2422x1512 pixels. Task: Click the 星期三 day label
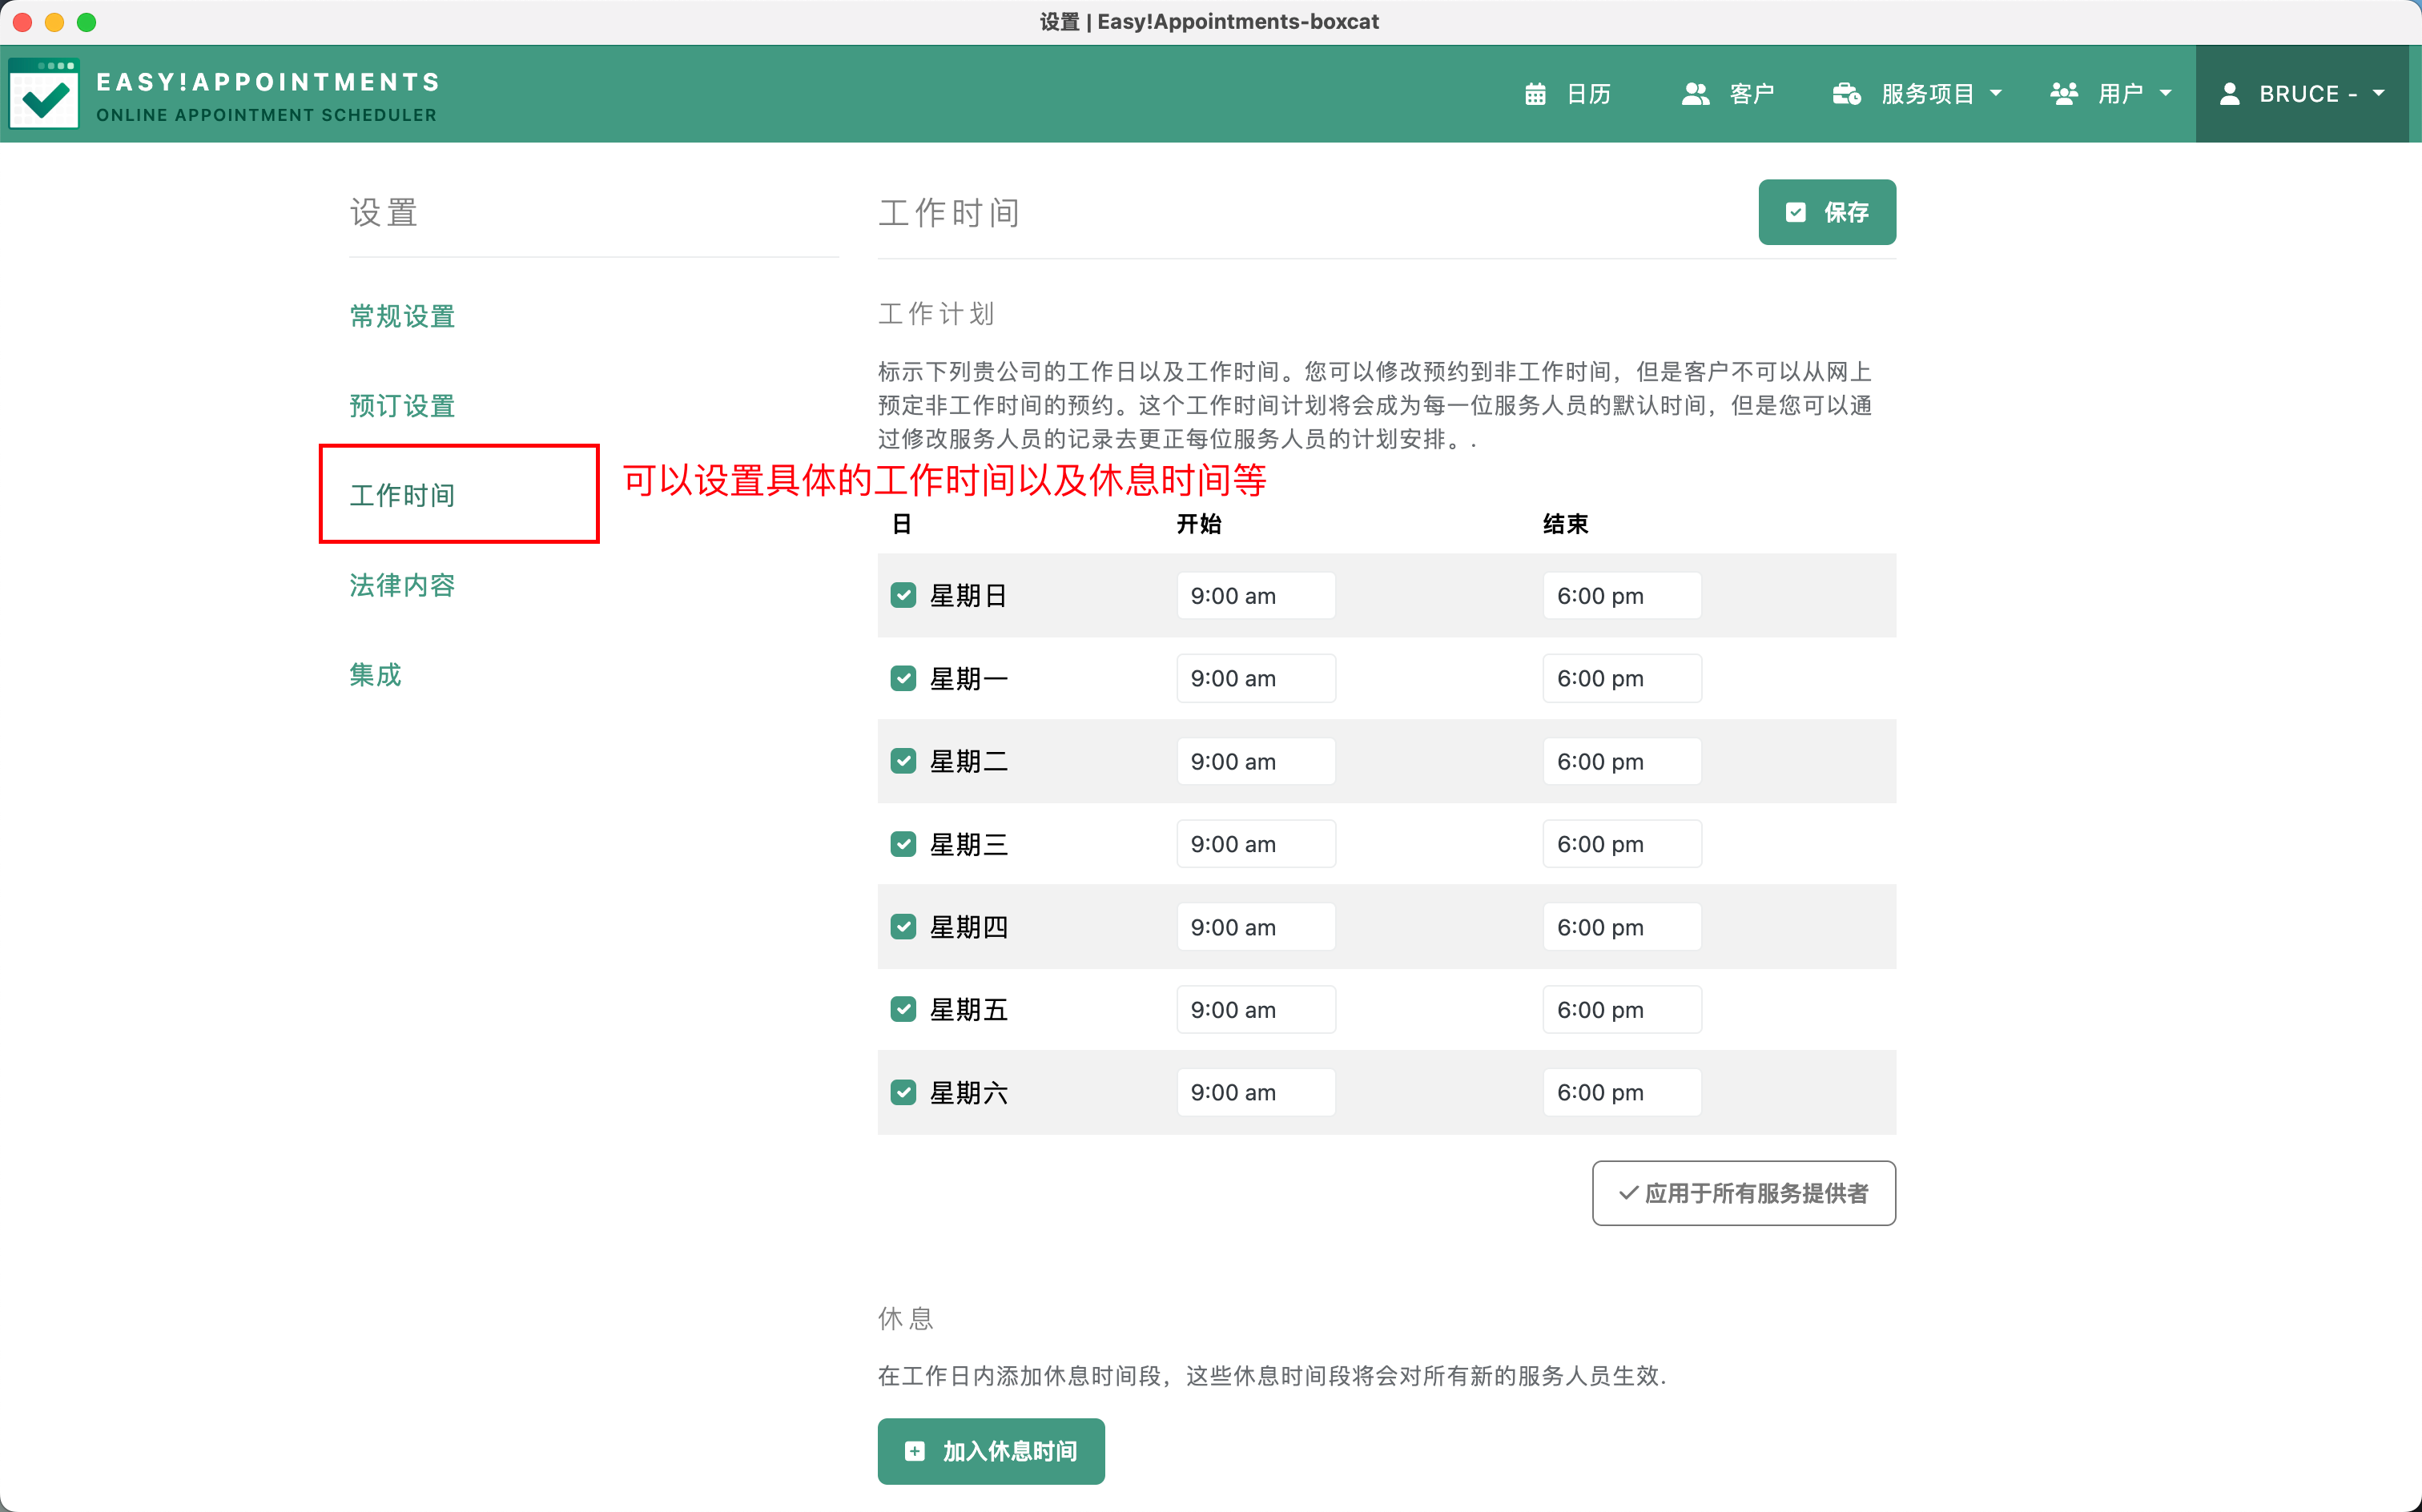click(x=968, y=844)
